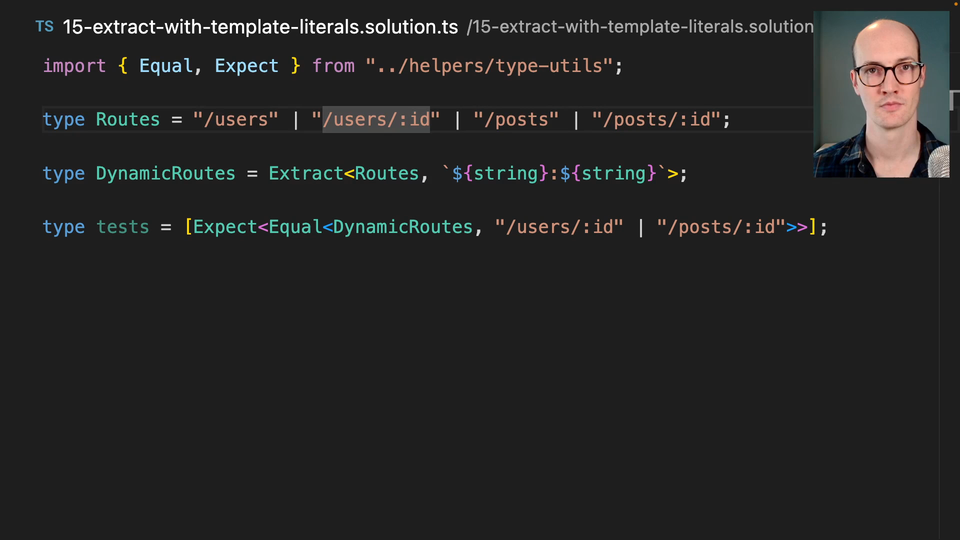Screen dimensions: 960x540
Task: Click the highlighted "/users/:id" route string
Action: (376, 120)
